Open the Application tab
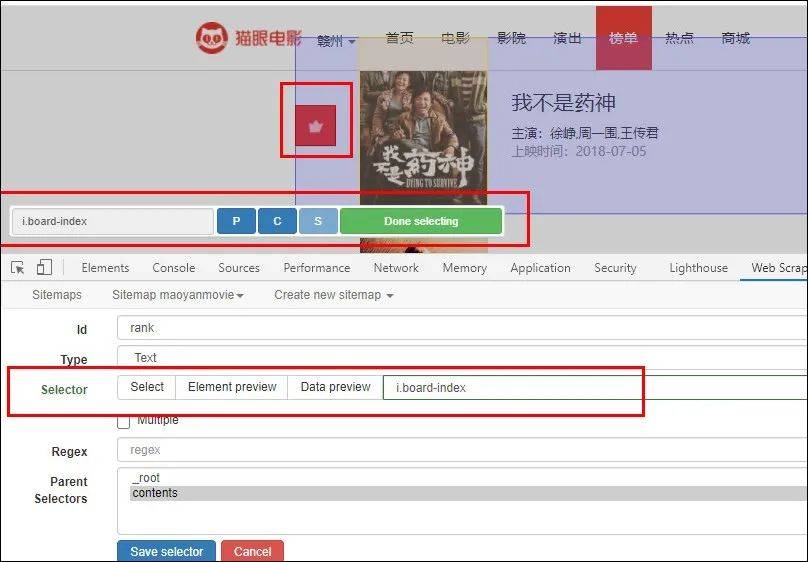808x562 pixels. click(x=540, y=268)
